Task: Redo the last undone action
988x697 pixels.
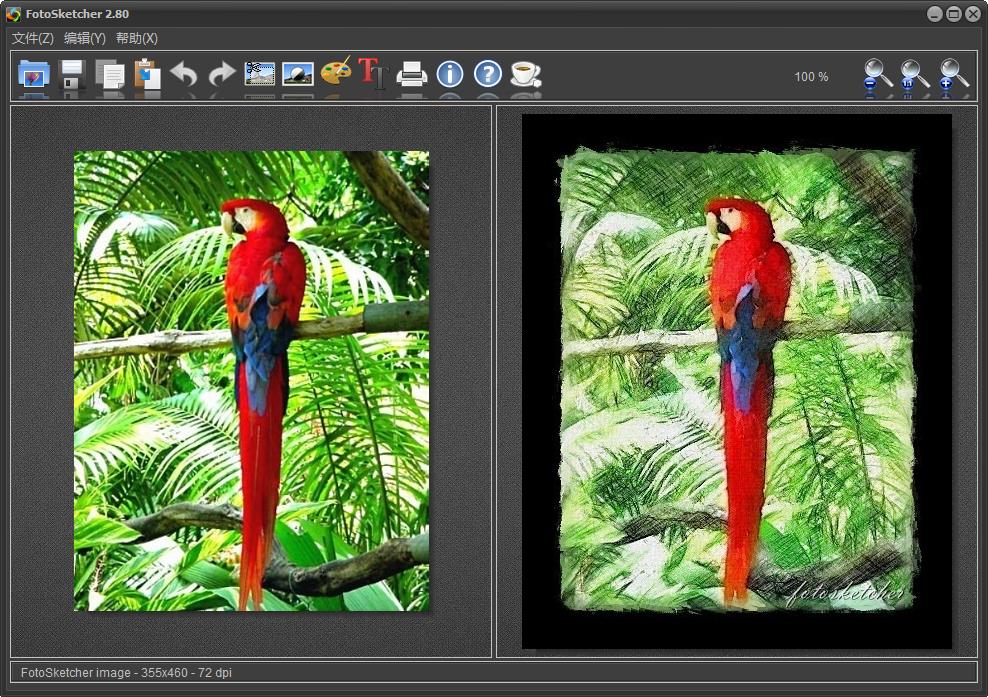Action: pos(221,75)
